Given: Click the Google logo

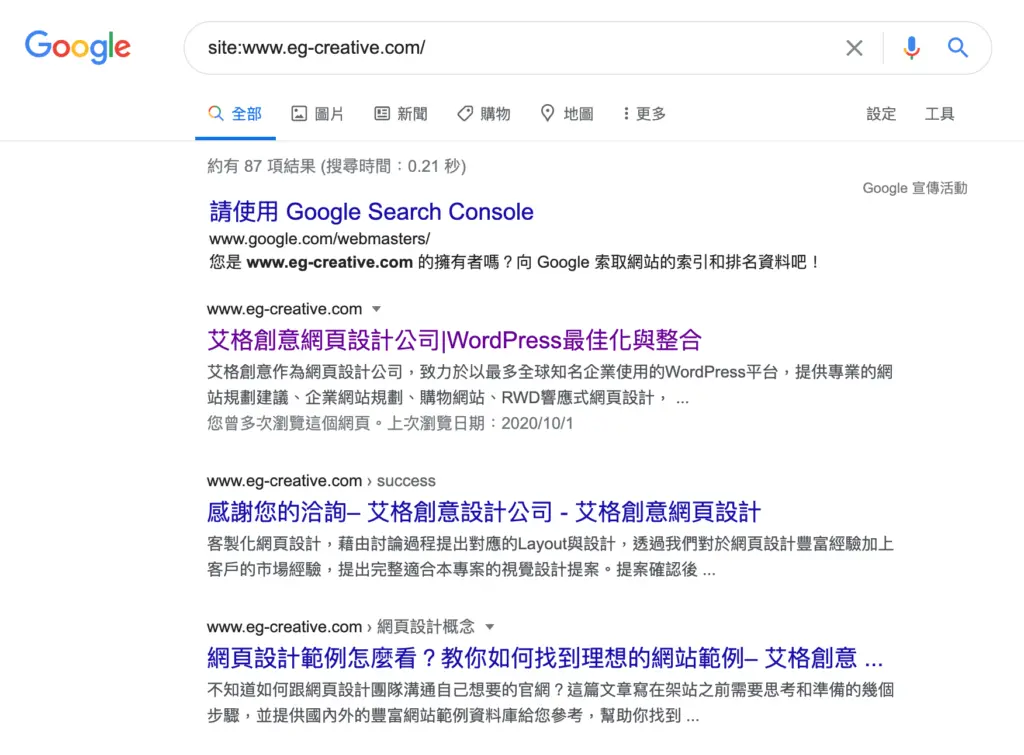Looking at the screenshot, I should pyautogui.click(x=78, y=47).
